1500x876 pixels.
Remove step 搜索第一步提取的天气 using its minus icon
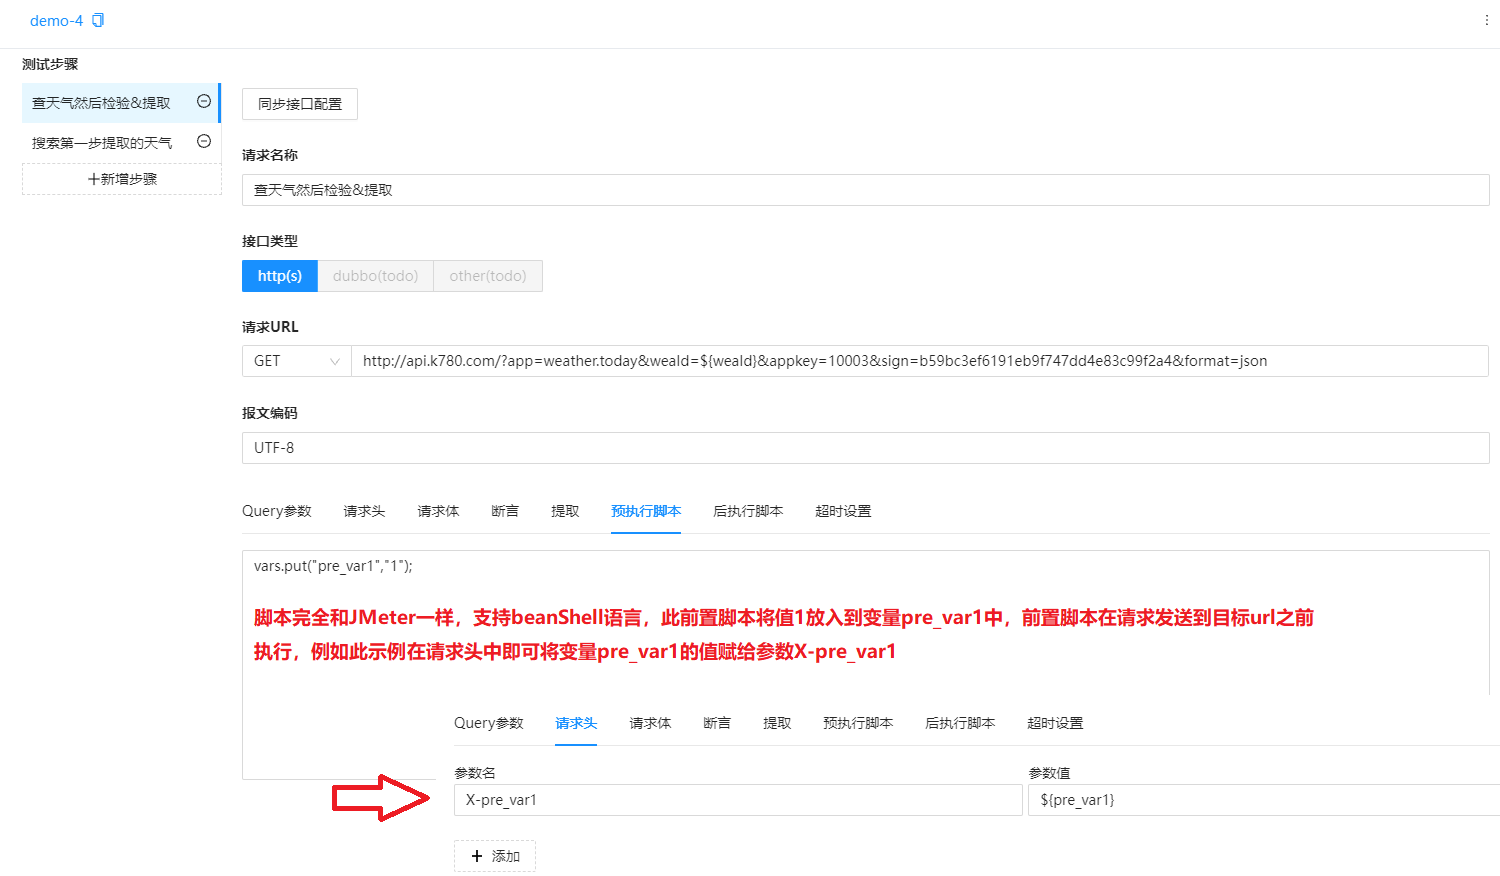203,142
